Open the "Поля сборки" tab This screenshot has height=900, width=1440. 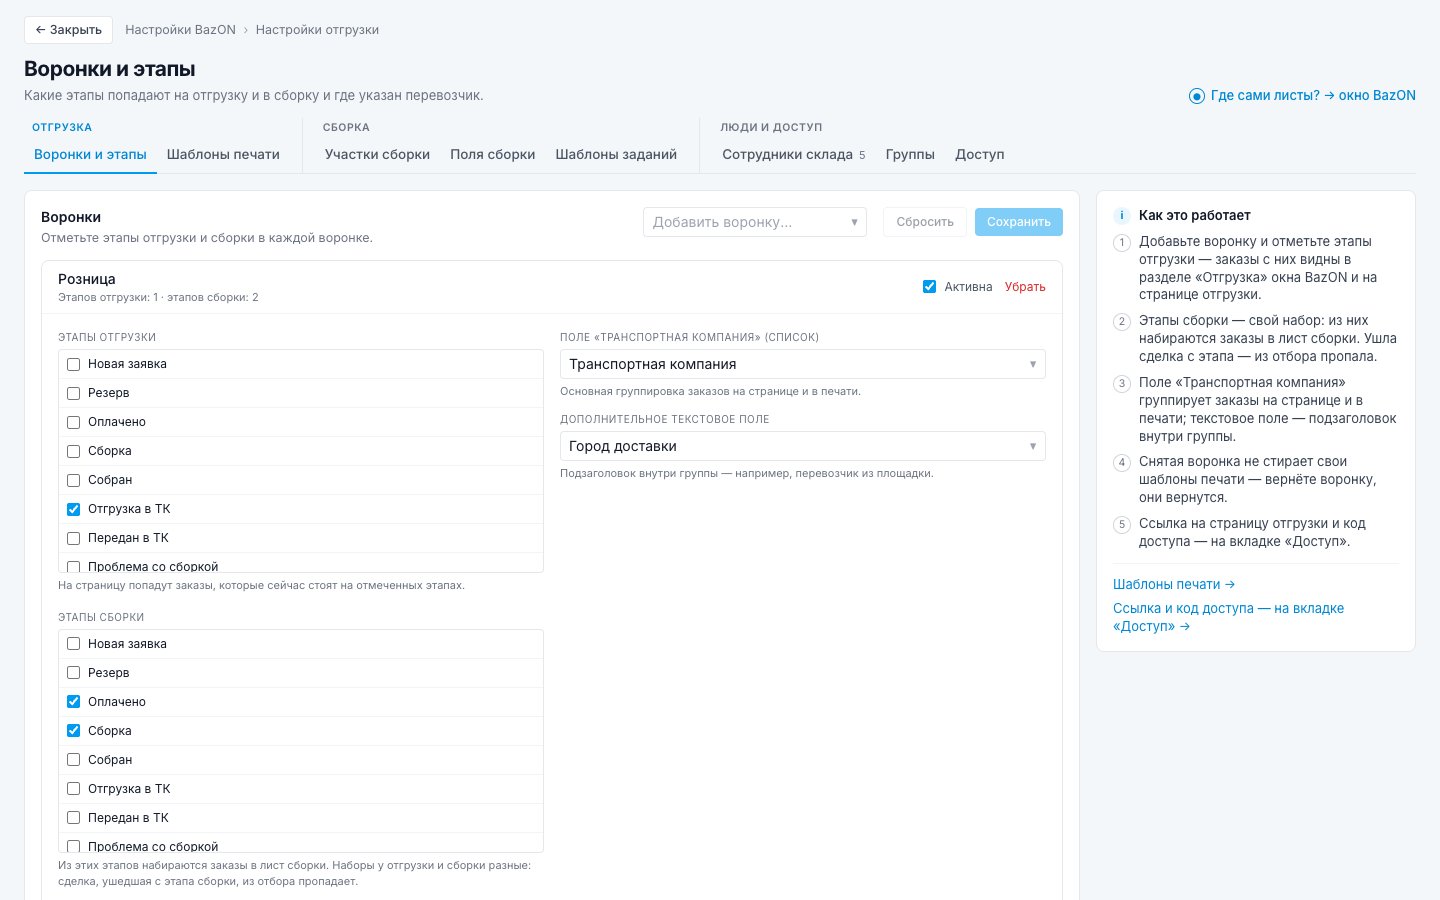point(492,154)
